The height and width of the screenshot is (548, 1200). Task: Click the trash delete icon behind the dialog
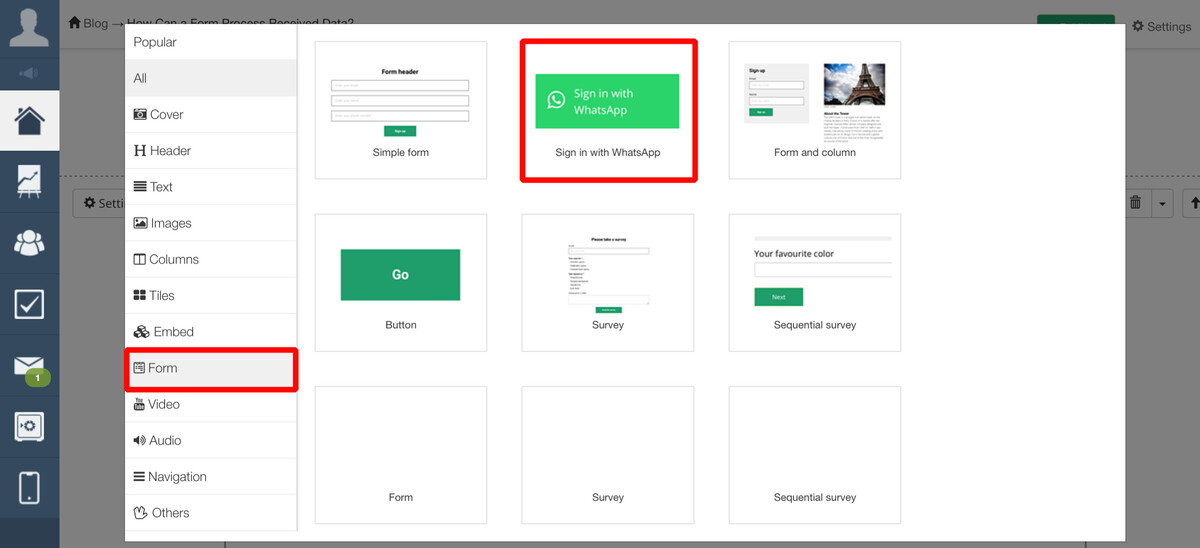tap(1135, 203)
